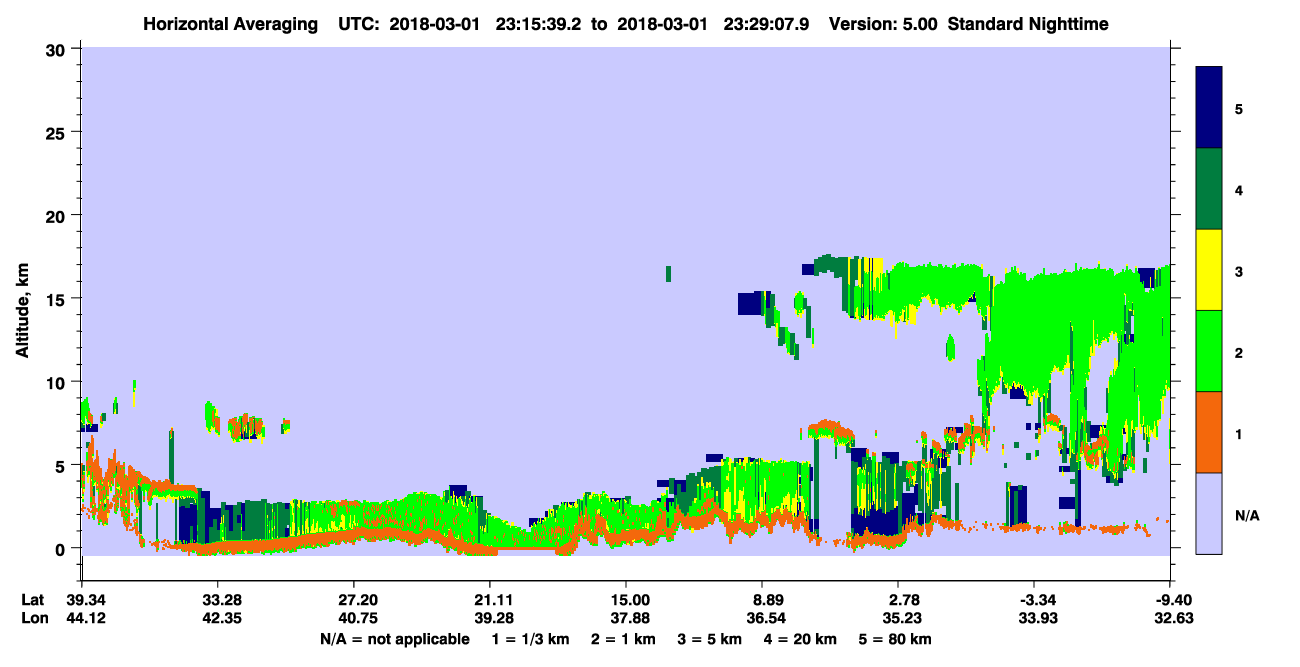Click the 'Version: 5.00' text
Screen dimensions: 1300x667
point(882,23)
